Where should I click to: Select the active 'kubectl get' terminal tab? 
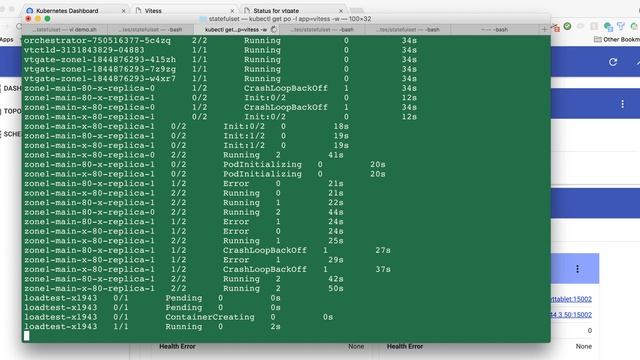[236, 29]
